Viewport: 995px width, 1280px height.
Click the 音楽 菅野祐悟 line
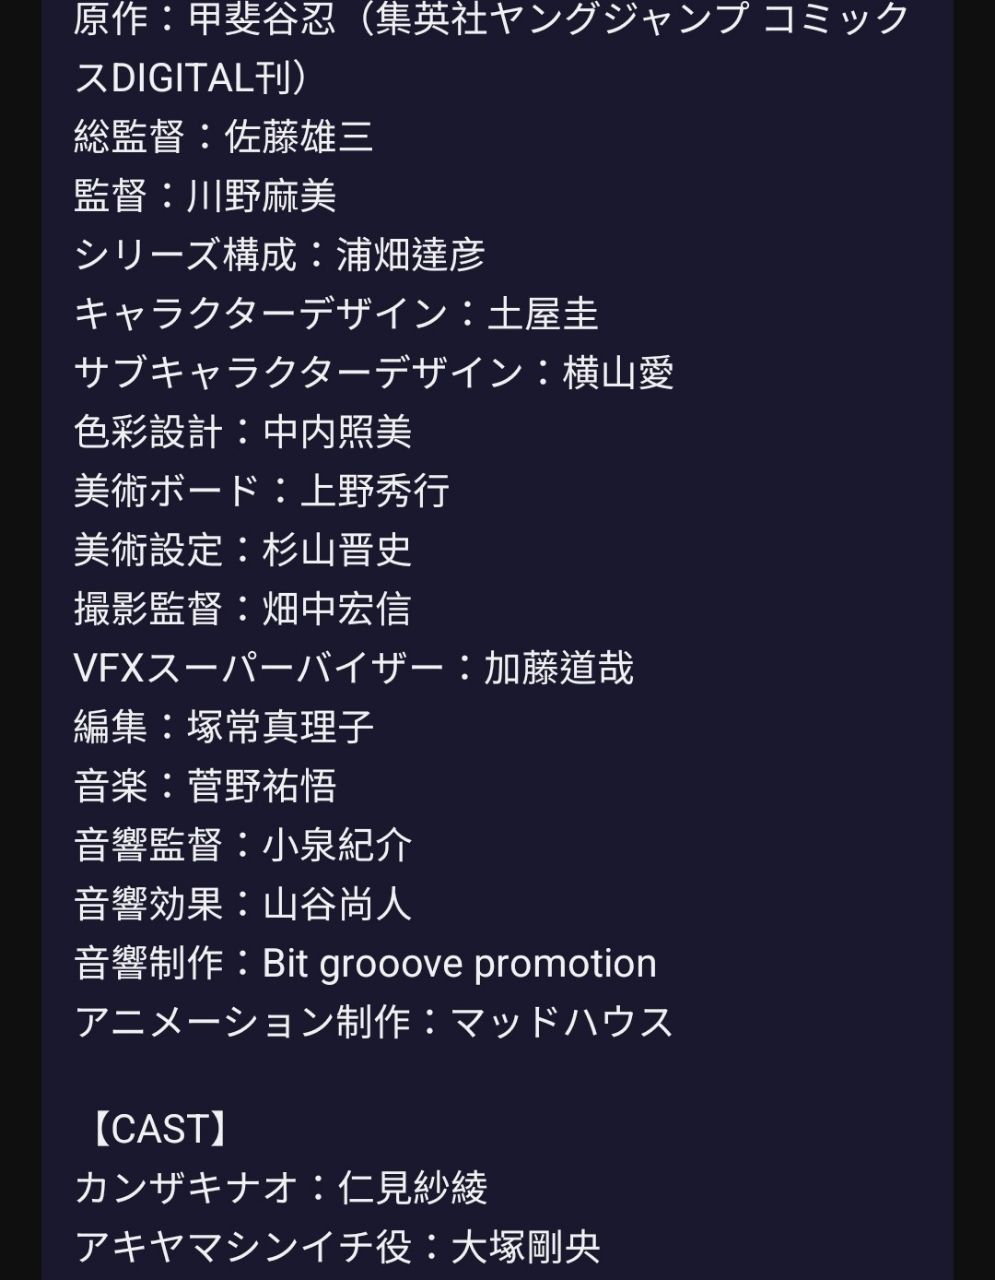coord(205,786)
